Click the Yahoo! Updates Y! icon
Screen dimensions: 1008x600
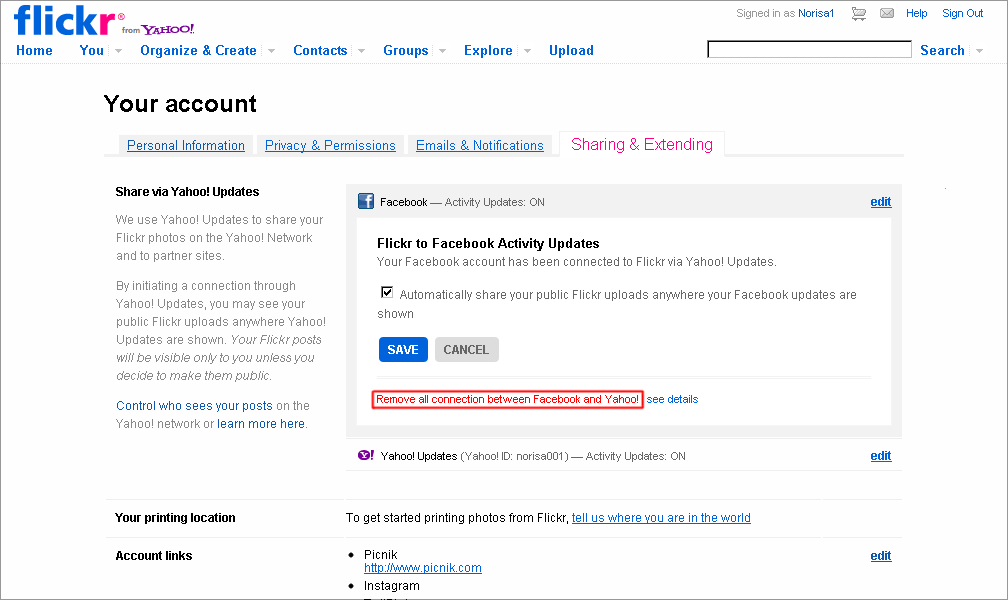pyautogui.click(x=366, y=455)
